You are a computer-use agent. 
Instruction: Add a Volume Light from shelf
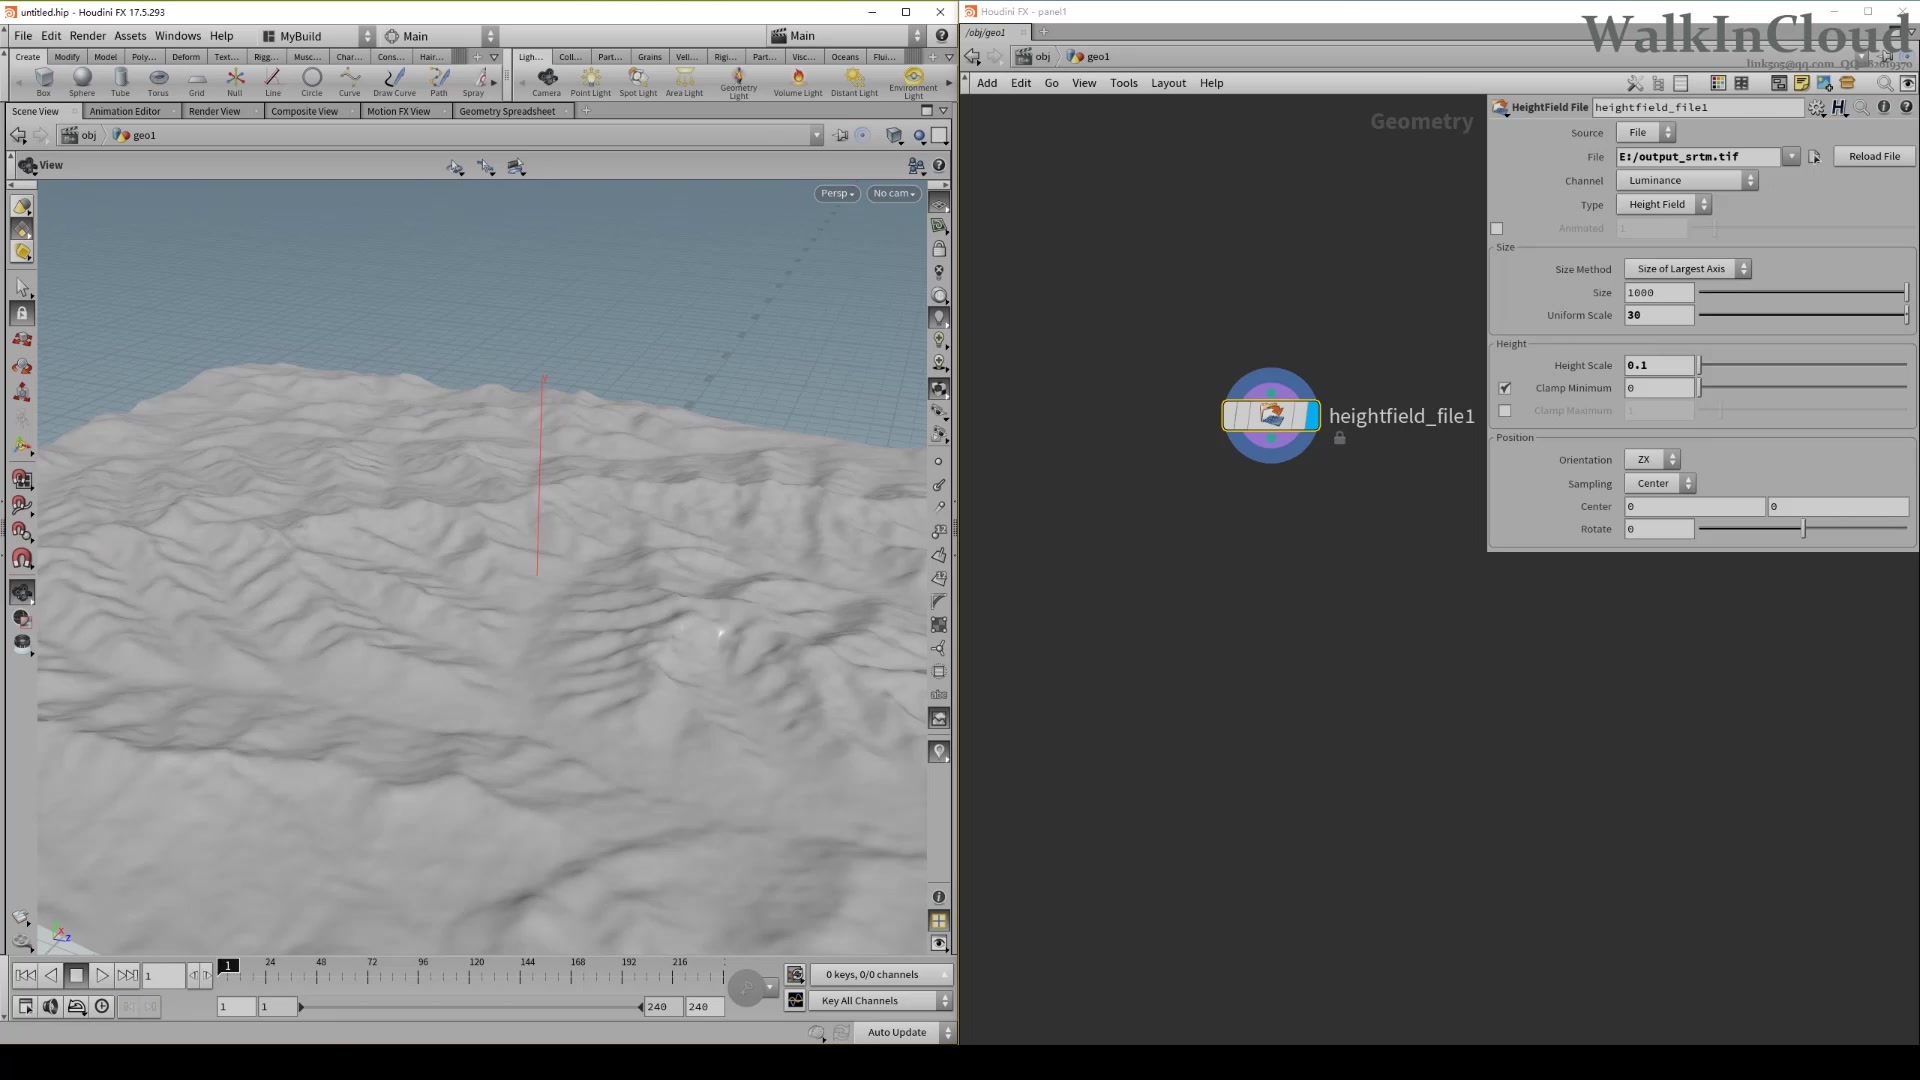(x=797, y=80)
